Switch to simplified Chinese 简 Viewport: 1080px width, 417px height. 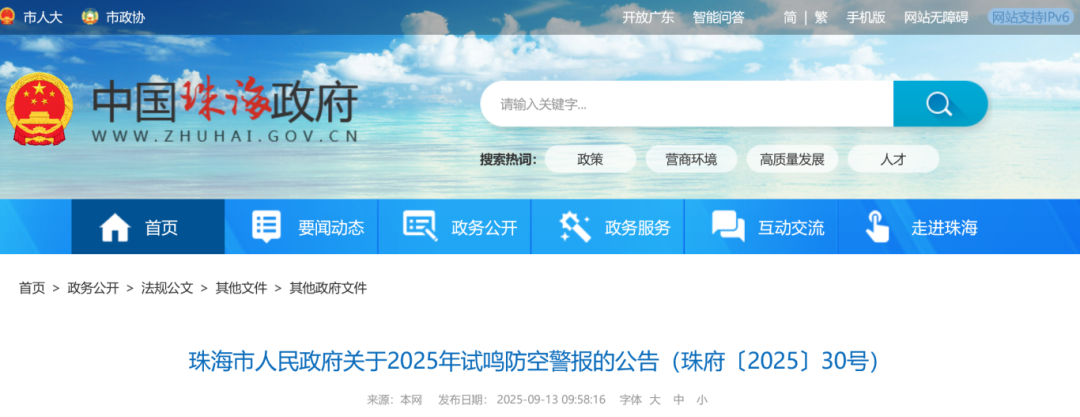coord(790,18)
